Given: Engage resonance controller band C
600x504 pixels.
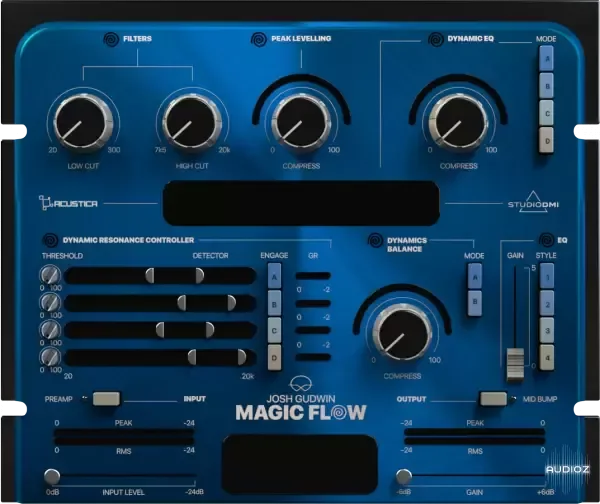Looking at the screenshot, I should click(274, 331).
